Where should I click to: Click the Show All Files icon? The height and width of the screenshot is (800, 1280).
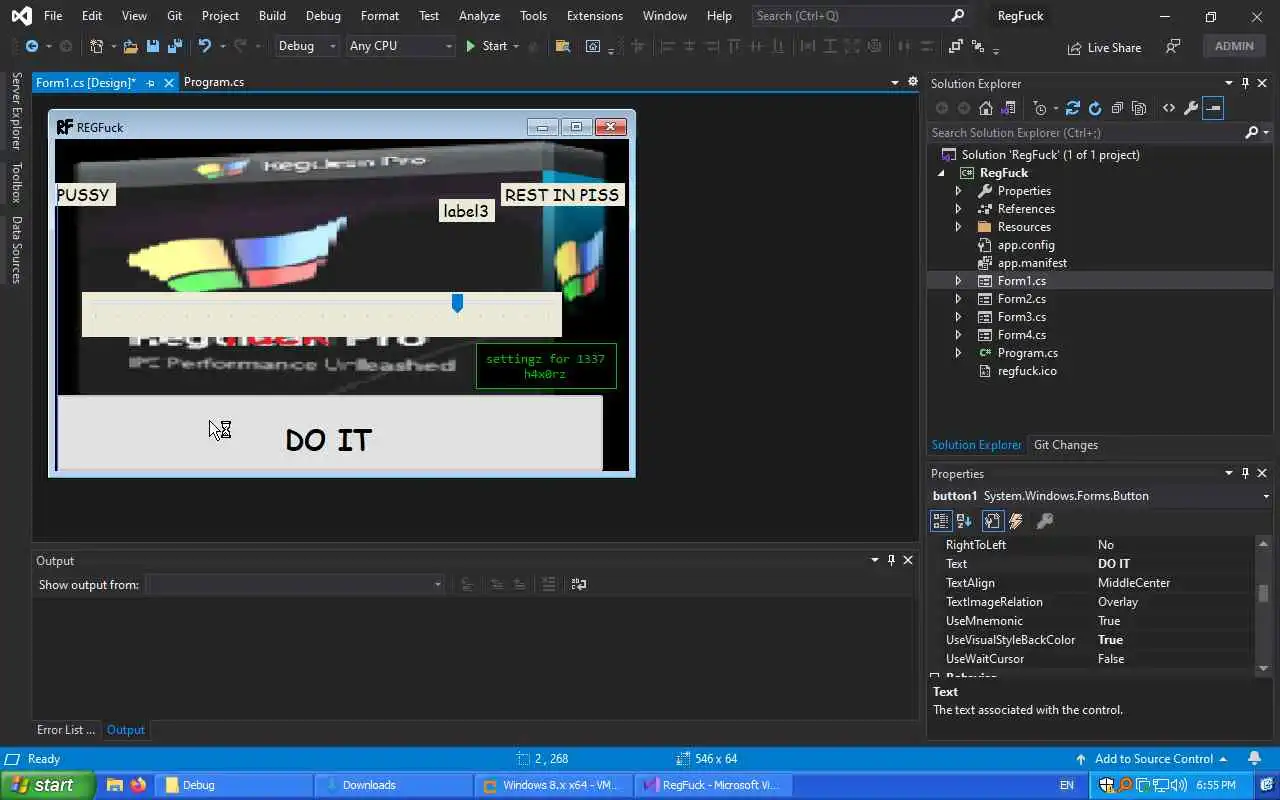click(x=1139, y=108)
